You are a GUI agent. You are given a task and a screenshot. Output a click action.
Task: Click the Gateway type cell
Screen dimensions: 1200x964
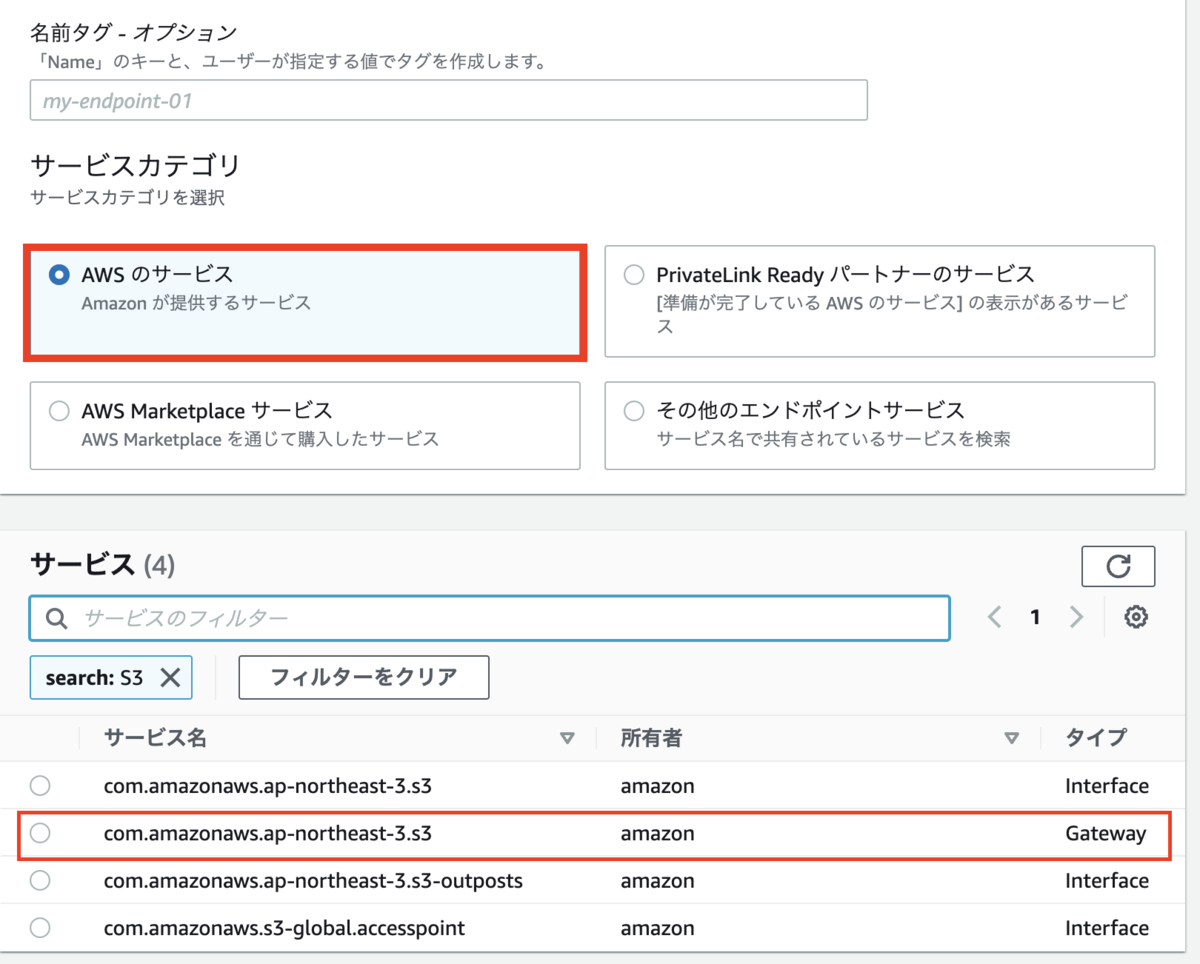[x=1105, y=833]
